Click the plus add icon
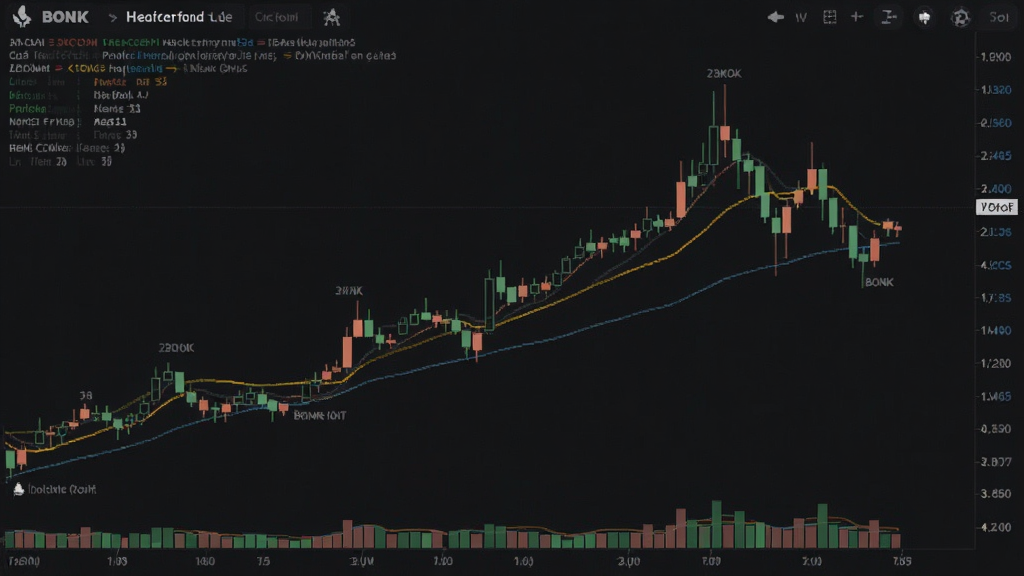Image resolution: width=1024 pixels, height=576 pixels. click(857, 17)
